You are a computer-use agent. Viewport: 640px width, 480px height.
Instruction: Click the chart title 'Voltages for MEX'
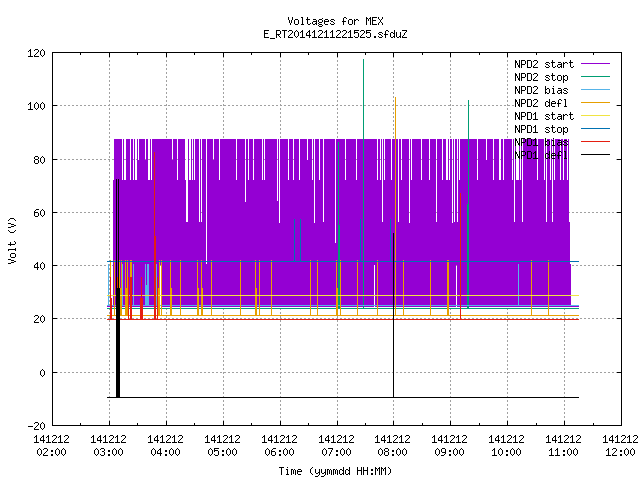tap(335, 21)
